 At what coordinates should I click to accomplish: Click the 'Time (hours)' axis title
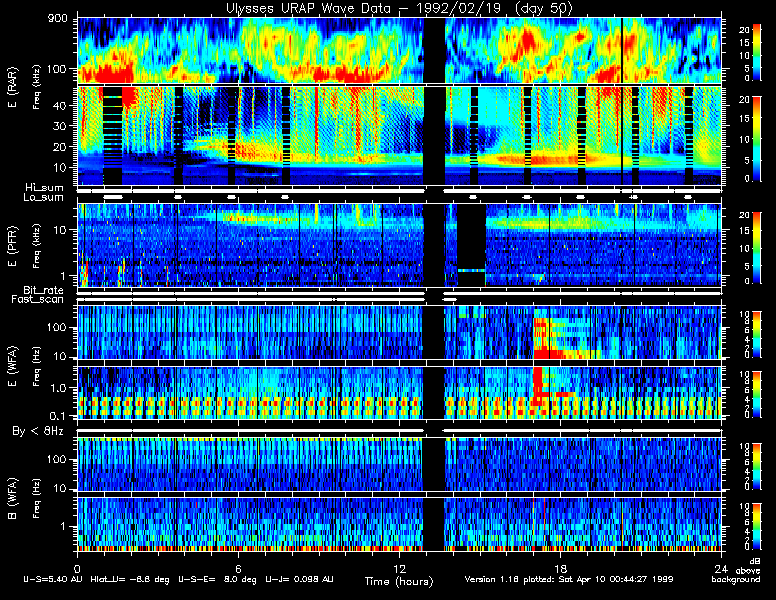399,581
